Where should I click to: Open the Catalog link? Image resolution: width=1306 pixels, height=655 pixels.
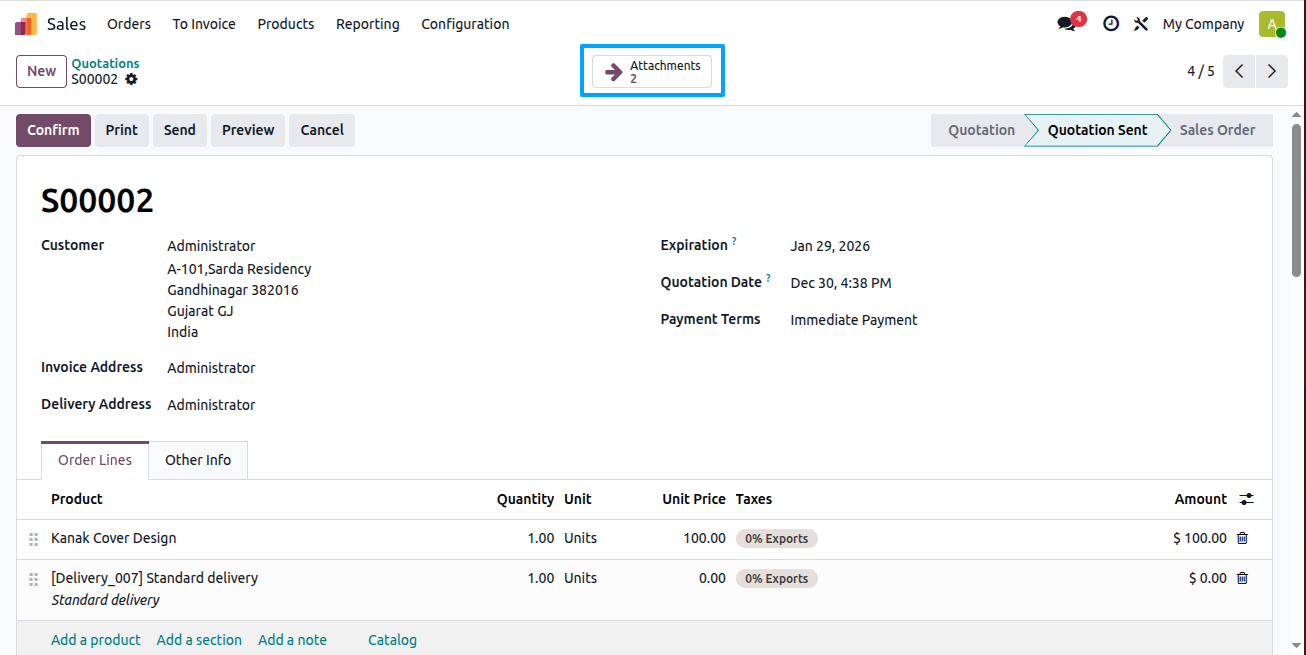[392, 640]
